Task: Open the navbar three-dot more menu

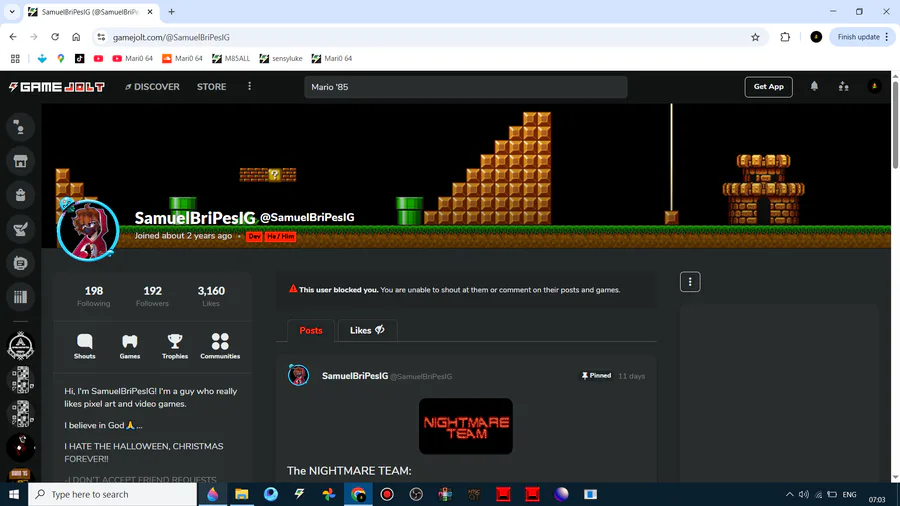Action: (249, 87)
